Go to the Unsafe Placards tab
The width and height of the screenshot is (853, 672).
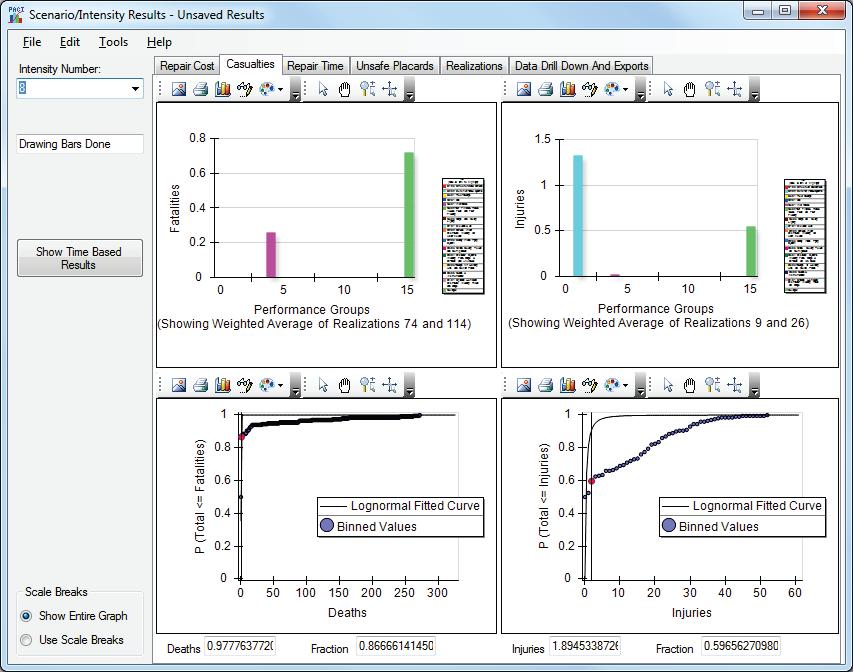tap(394, 66)
